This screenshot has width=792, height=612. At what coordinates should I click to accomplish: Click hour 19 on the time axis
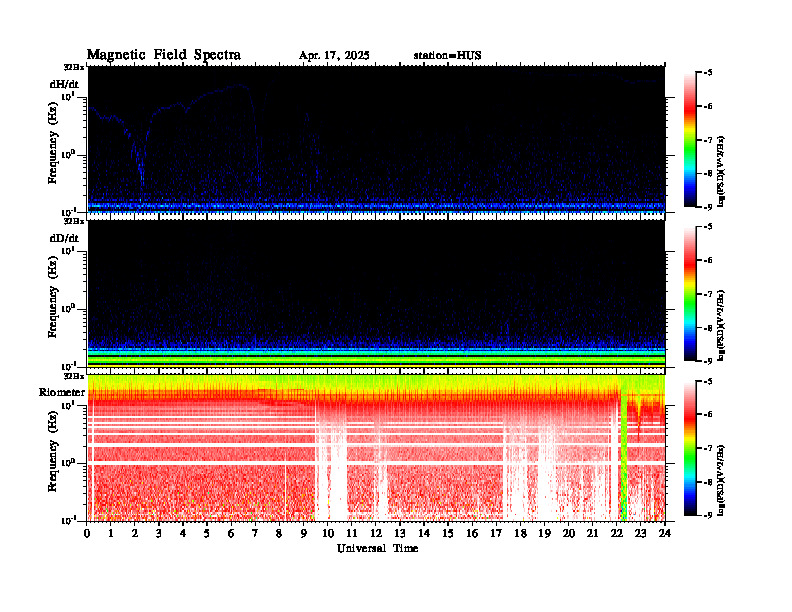544,533
